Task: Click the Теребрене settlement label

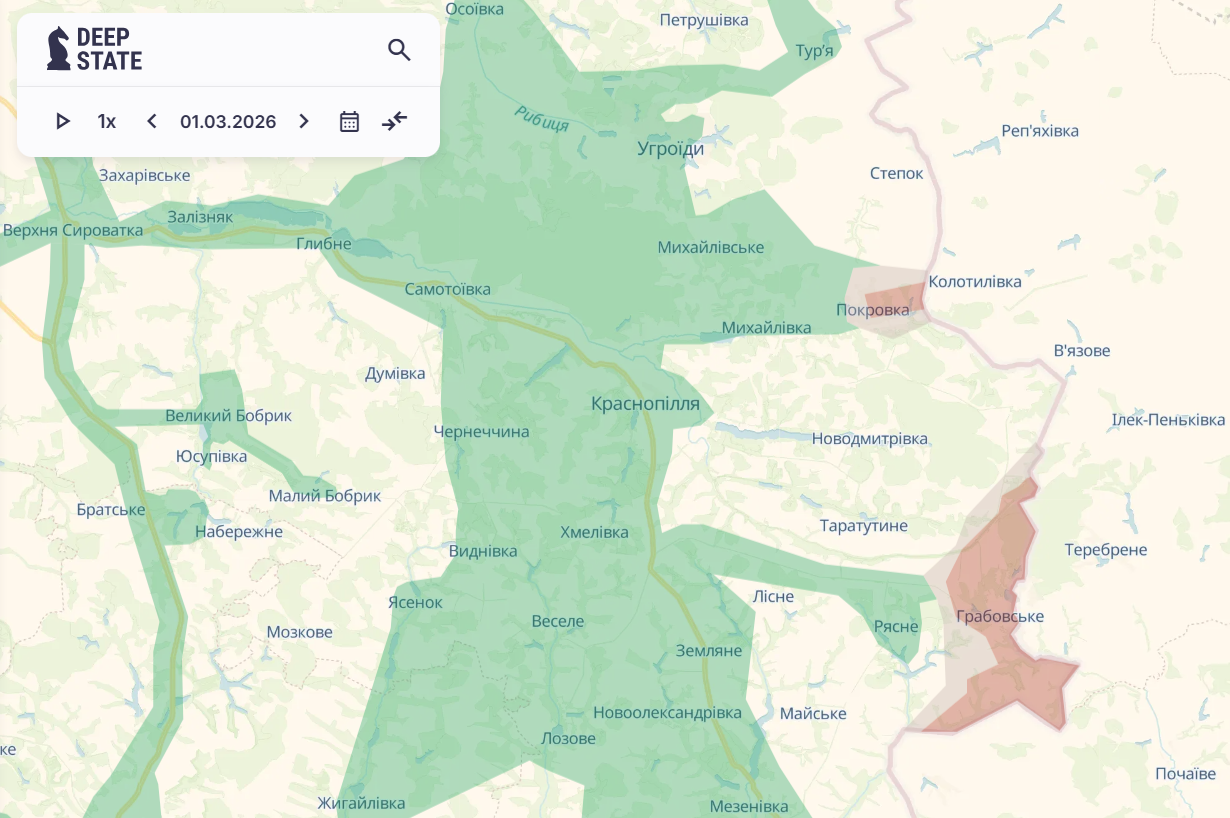Action: [1106, 550]
